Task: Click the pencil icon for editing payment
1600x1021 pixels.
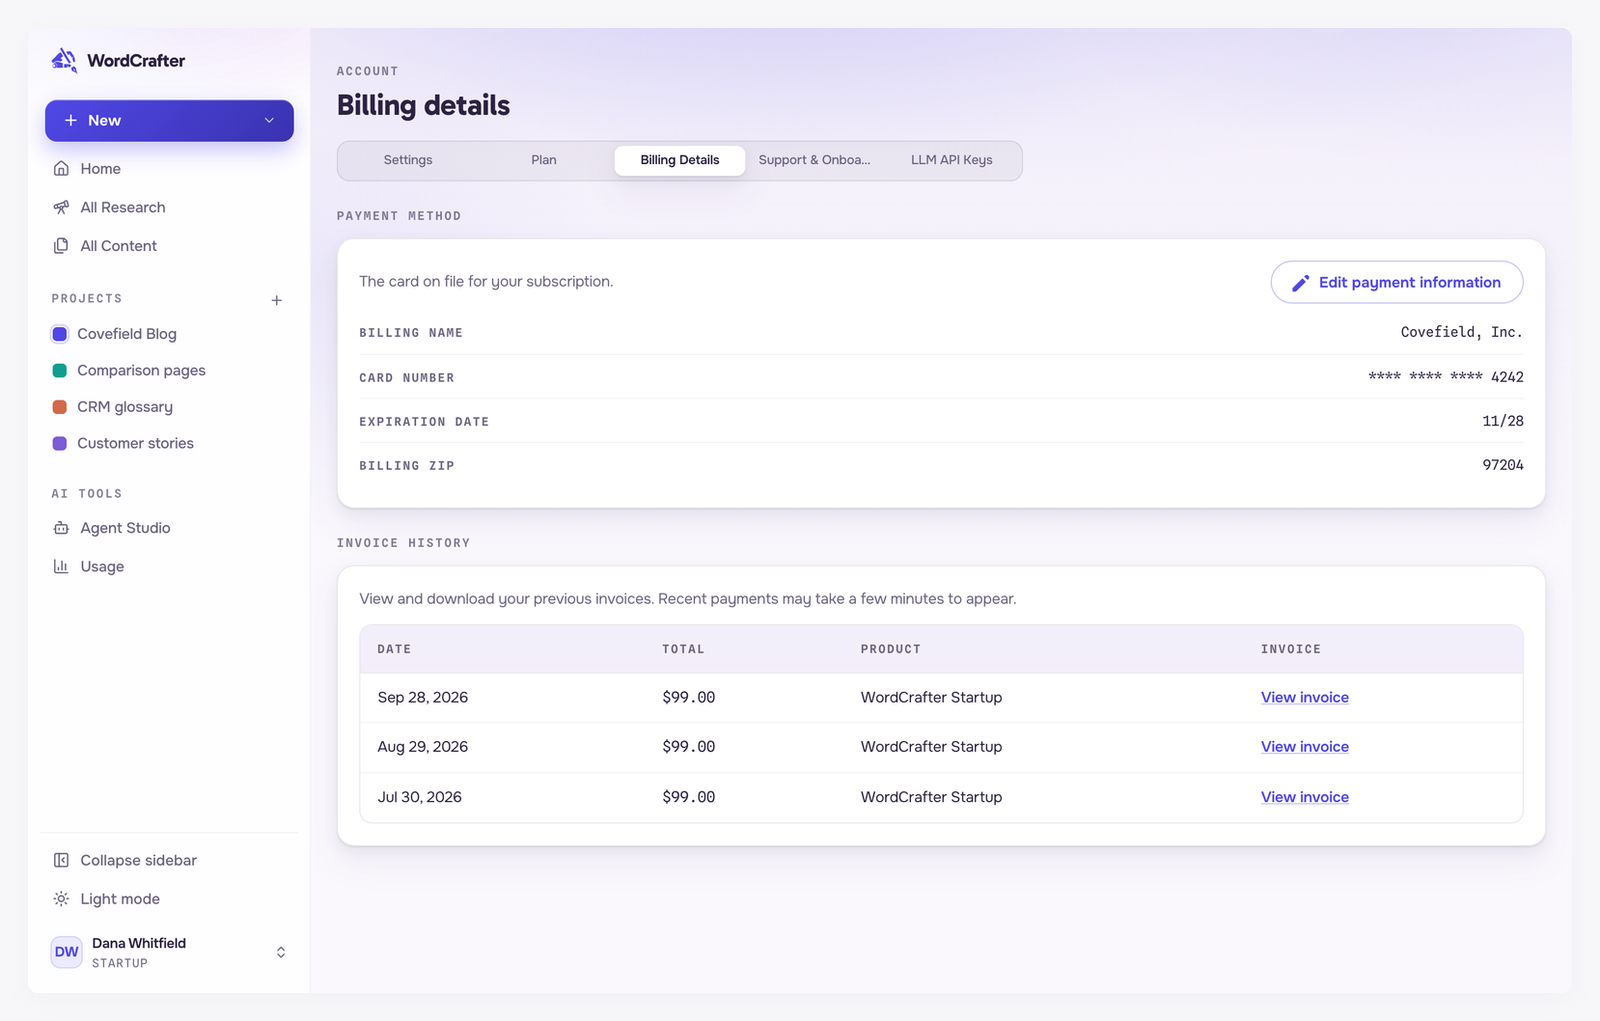Action: [1300, 283]
